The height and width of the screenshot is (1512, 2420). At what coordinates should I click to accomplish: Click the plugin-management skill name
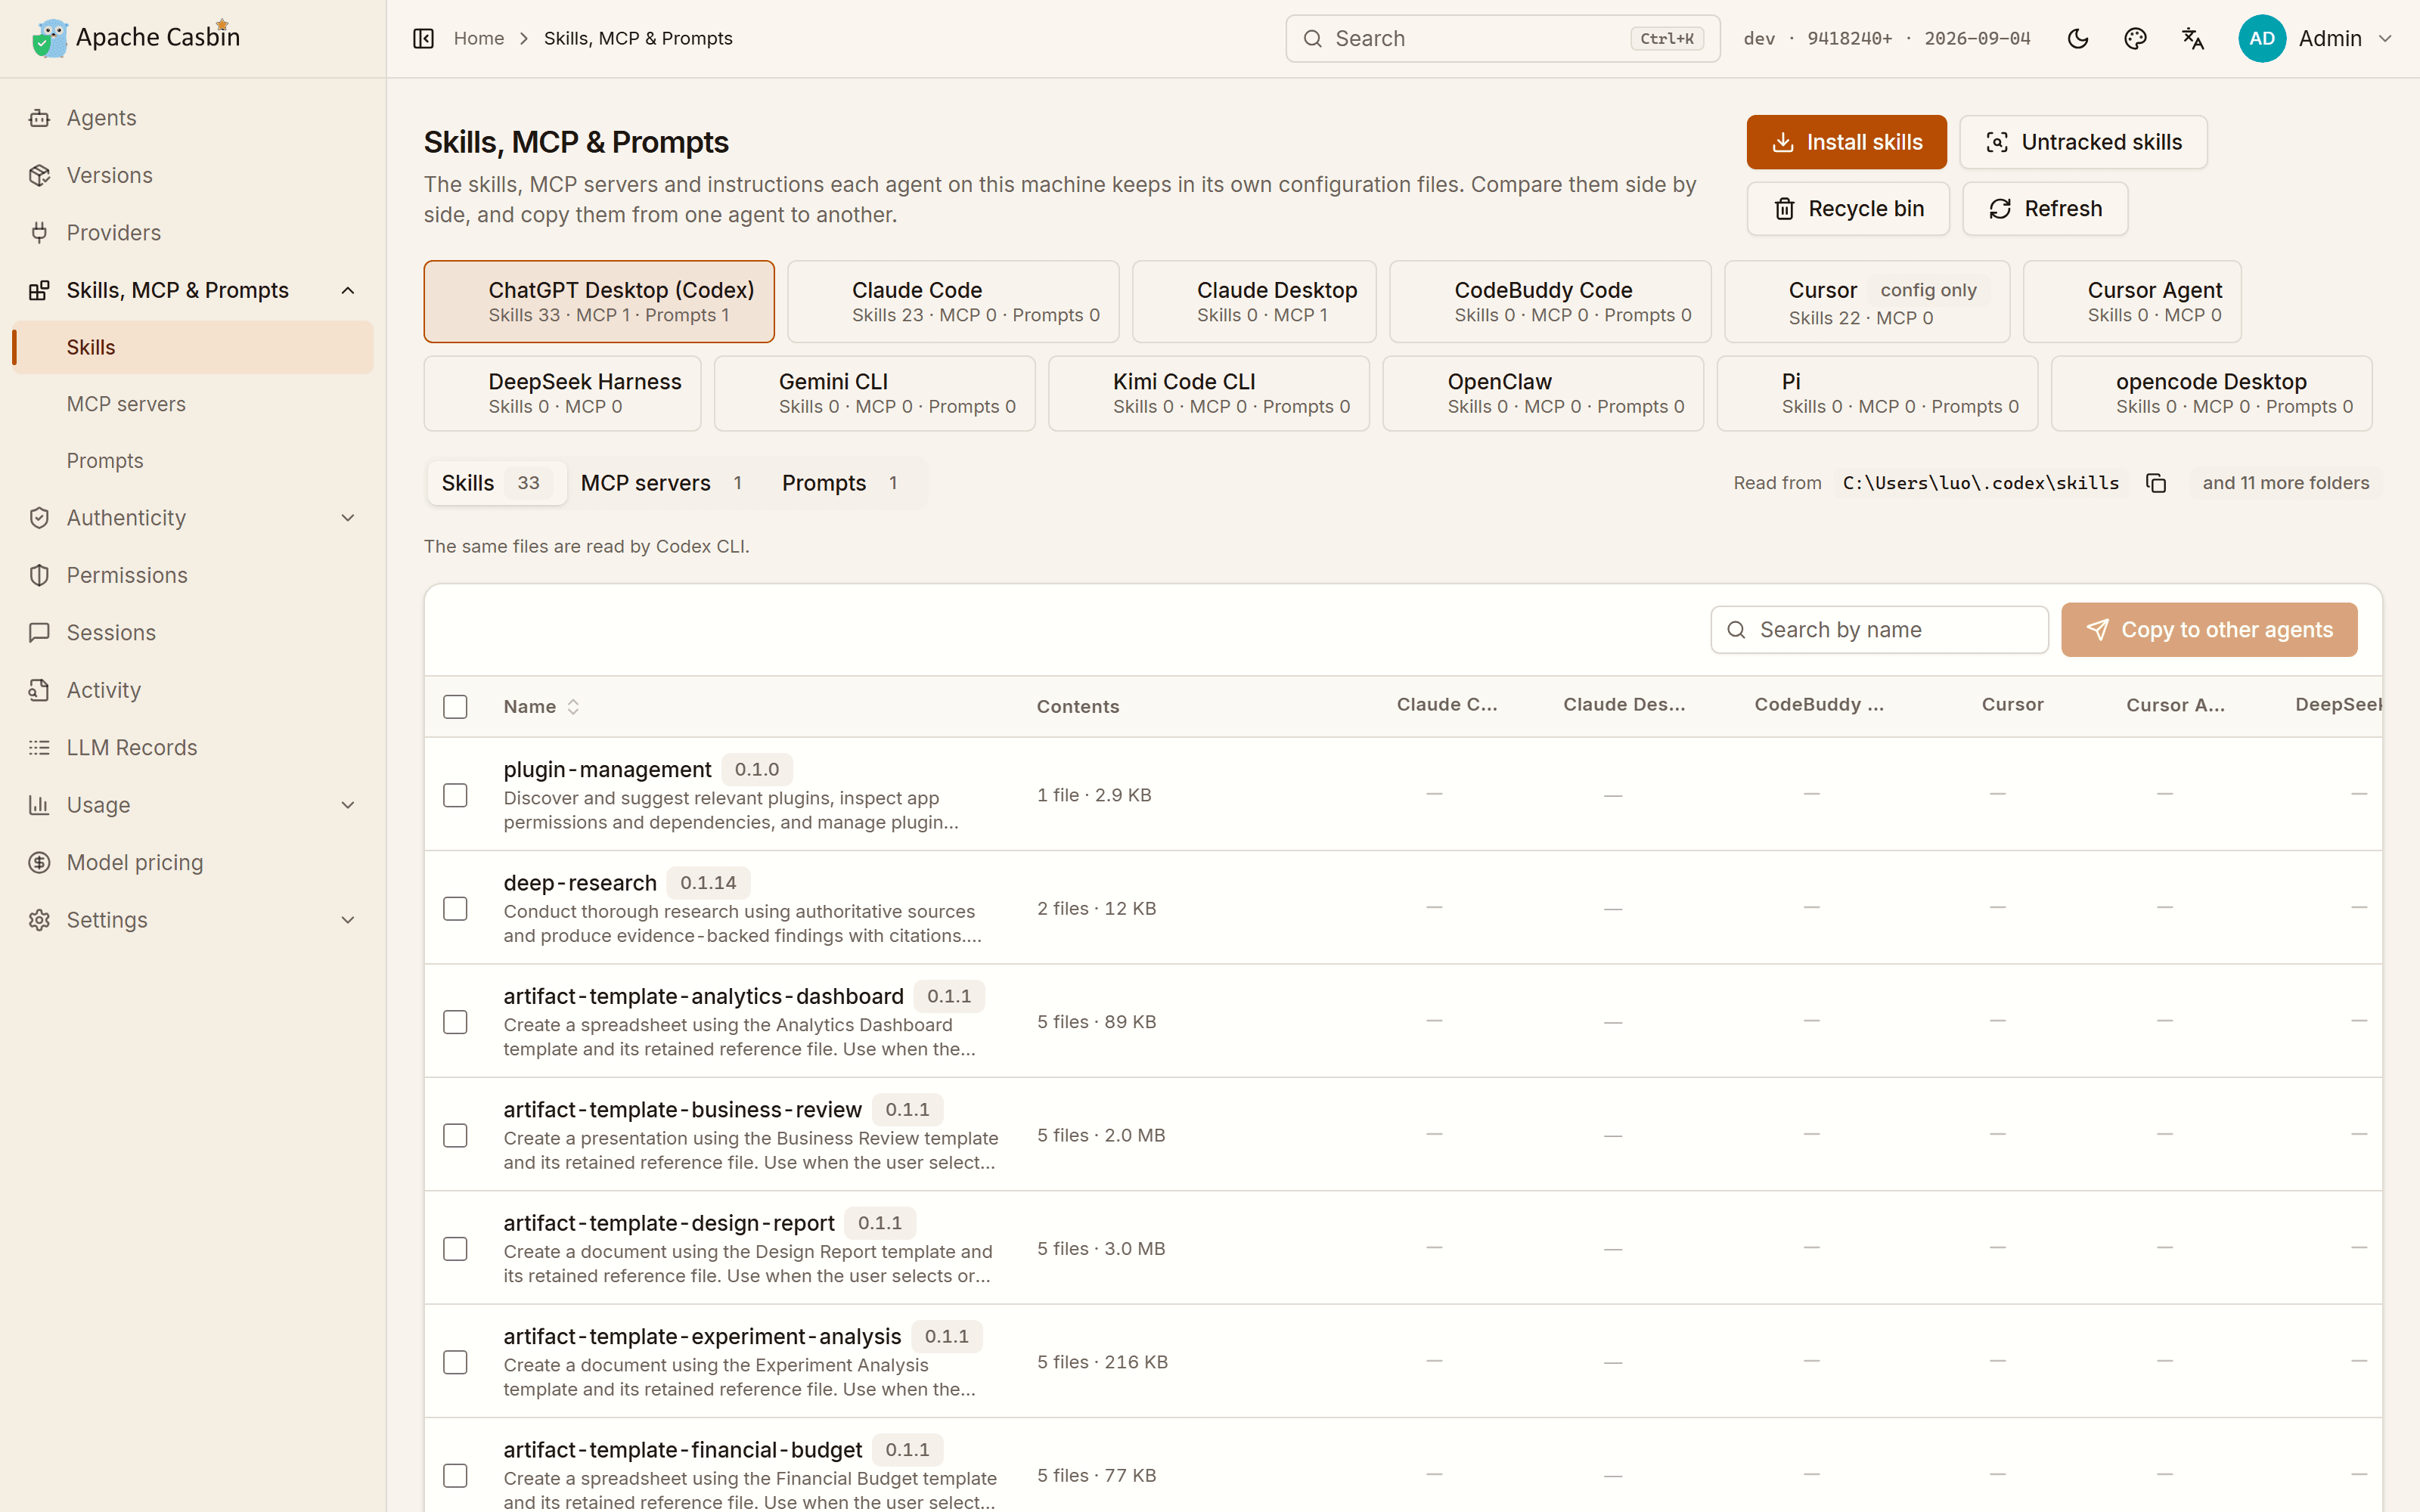(607, 769)
